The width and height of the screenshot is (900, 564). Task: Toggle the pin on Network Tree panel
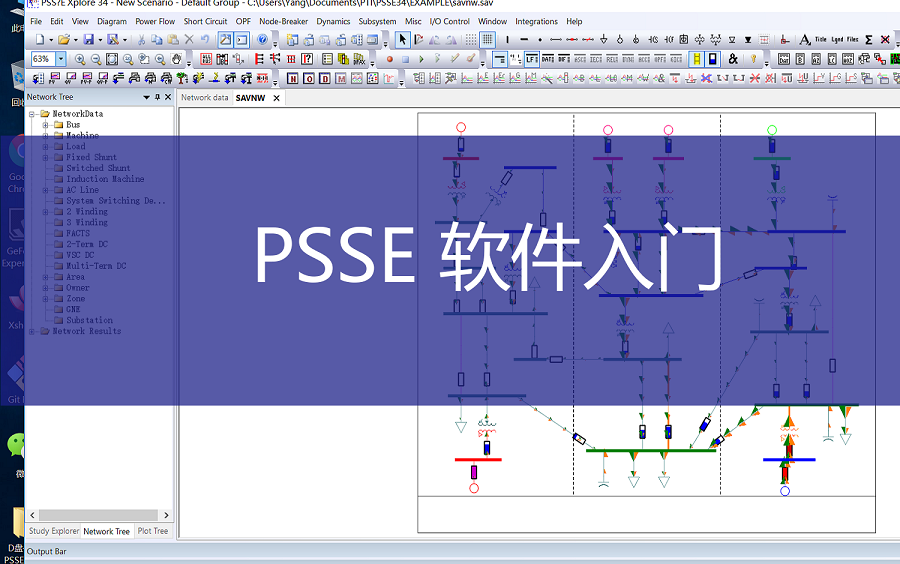click(157, 97)
